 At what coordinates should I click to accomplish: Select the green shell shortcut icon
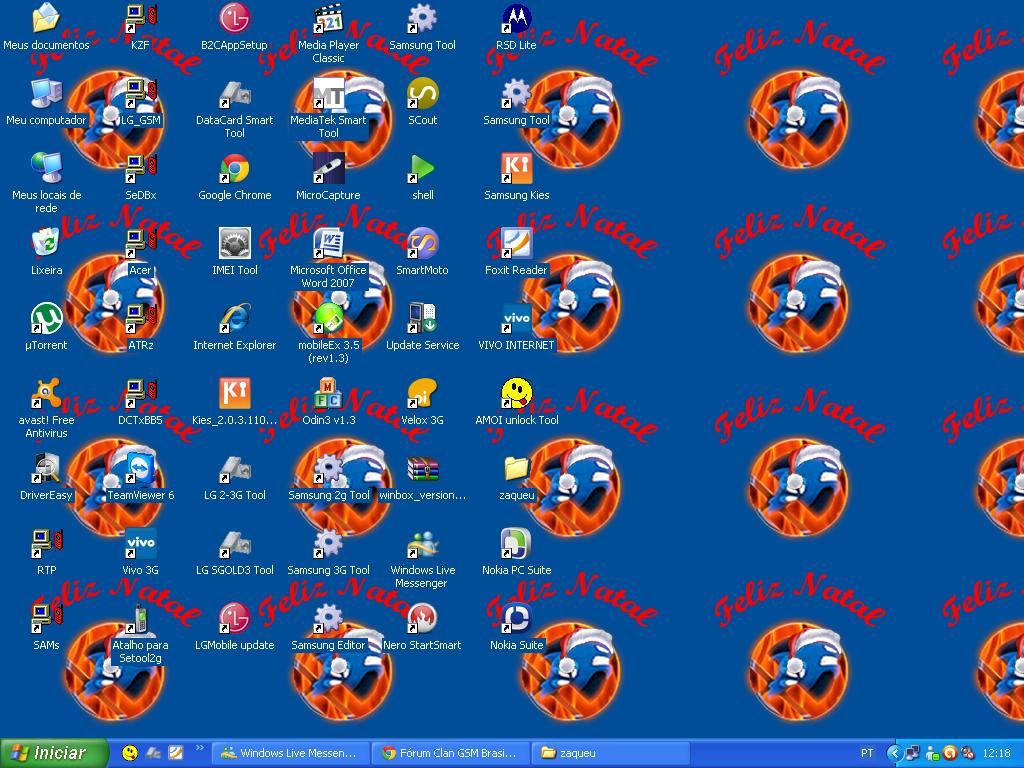[423, 170]
